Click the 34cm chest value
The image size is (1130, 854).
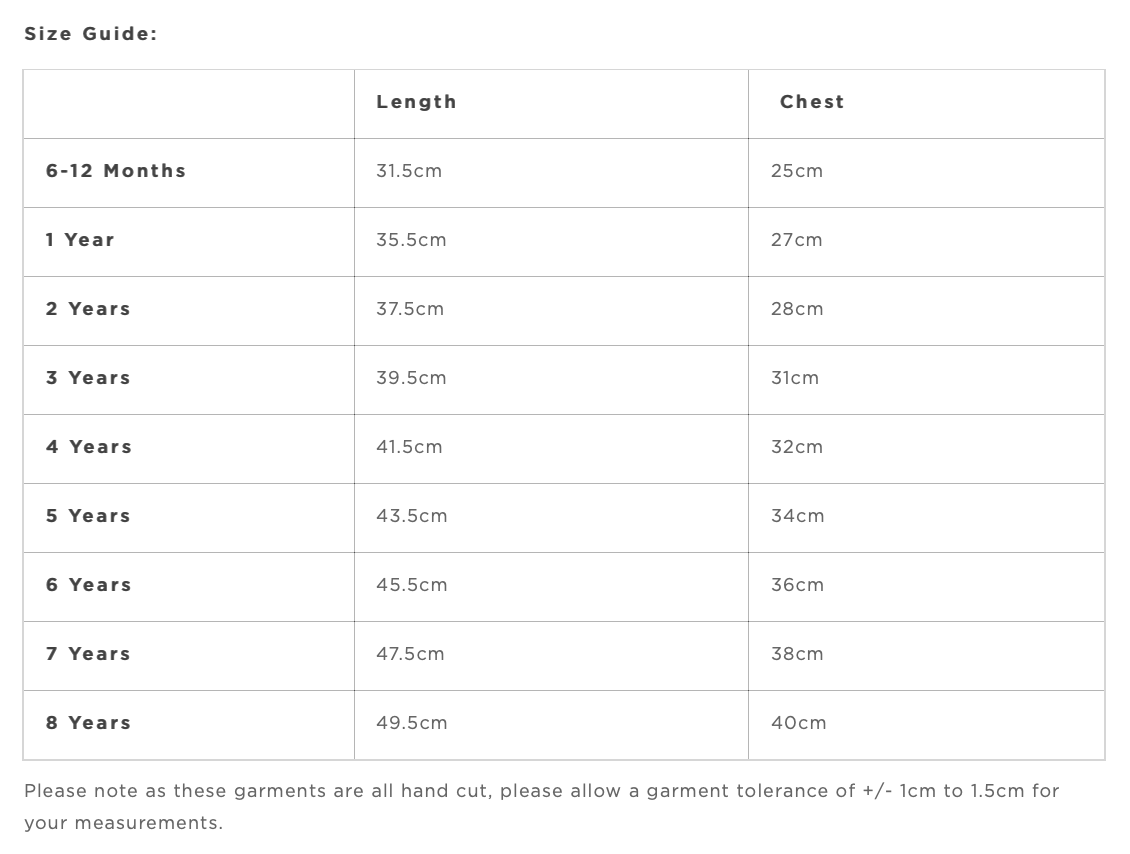798,516
